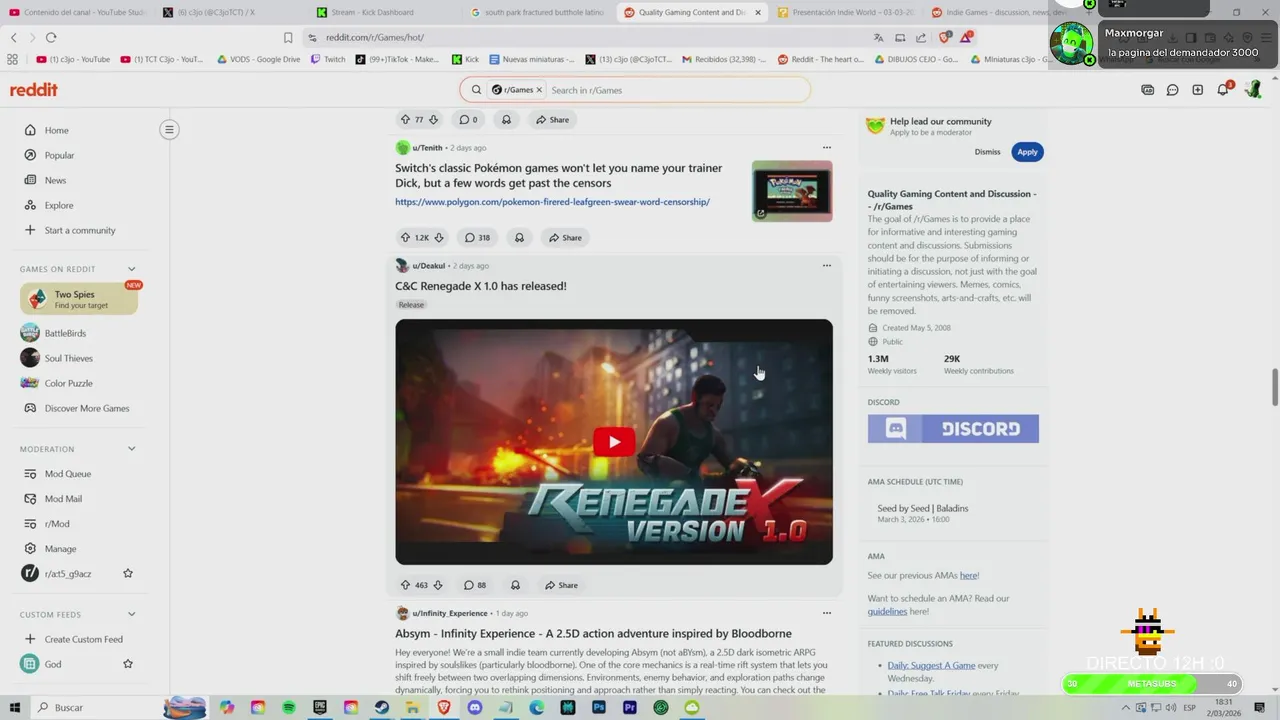This screenshot has width=1280, height=720.
Task: Collapse the left navigation sidebar
Action: (x=169, y=129)
